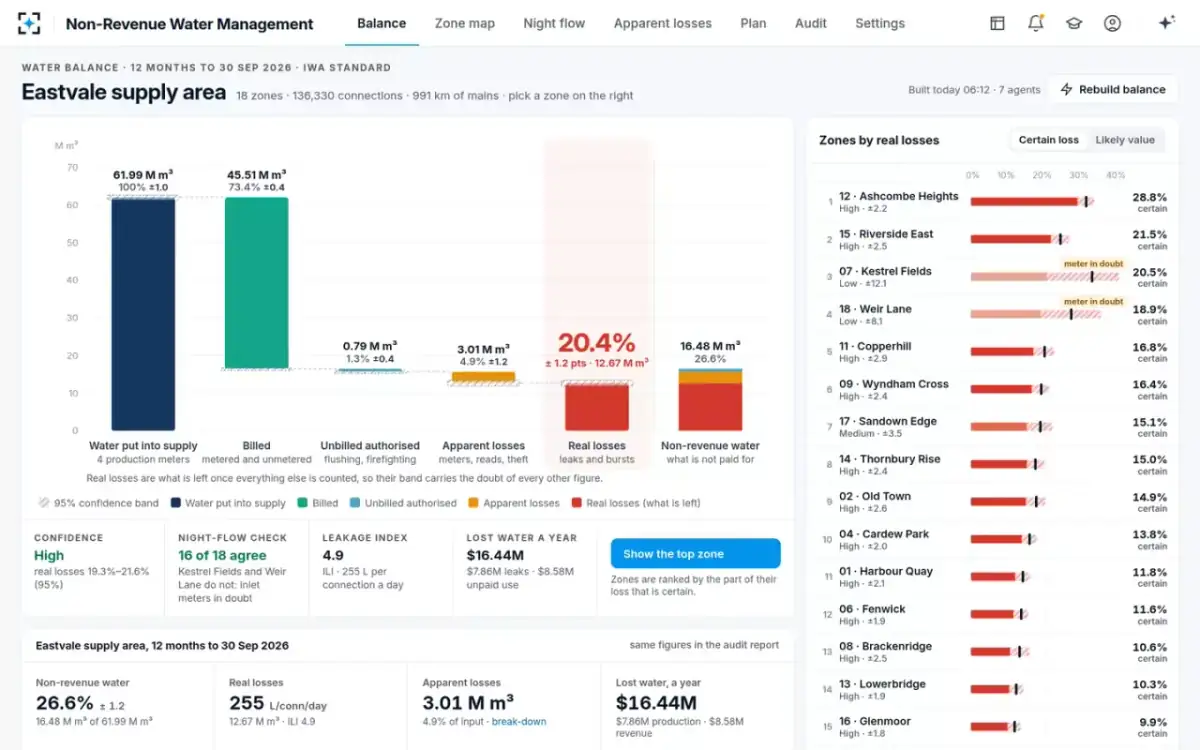The height and width of the screenshot is (750, 1200).
Task: Switch to the Balance tab
Action: 382,23
